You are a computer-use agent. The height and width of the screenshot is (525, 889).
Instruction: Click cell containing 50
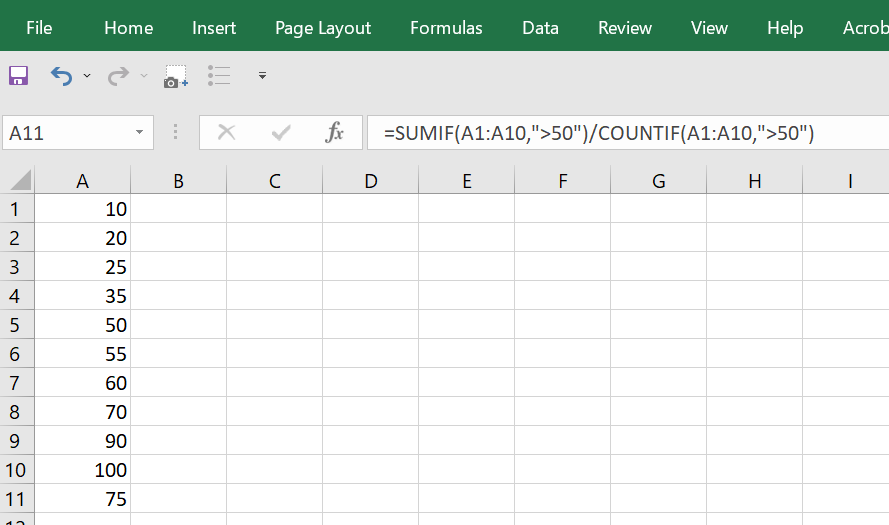(82, 324)
